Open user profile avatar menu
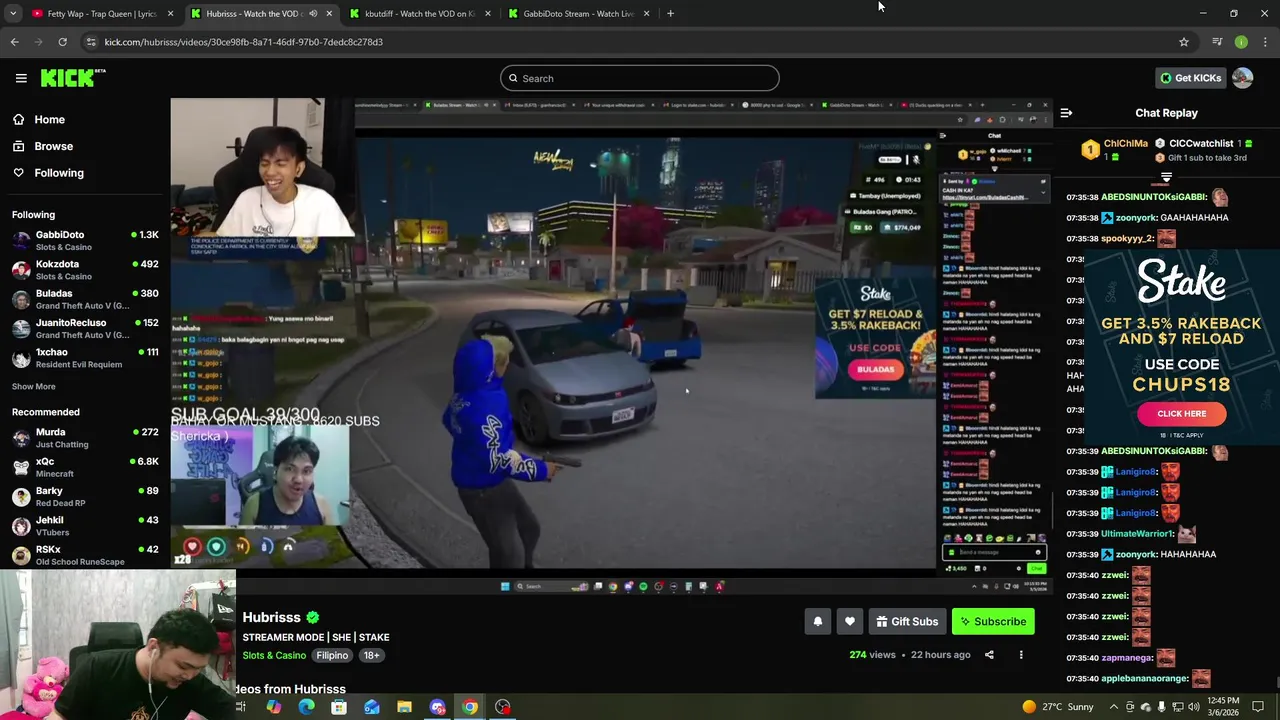 (x=1243, y=78)
